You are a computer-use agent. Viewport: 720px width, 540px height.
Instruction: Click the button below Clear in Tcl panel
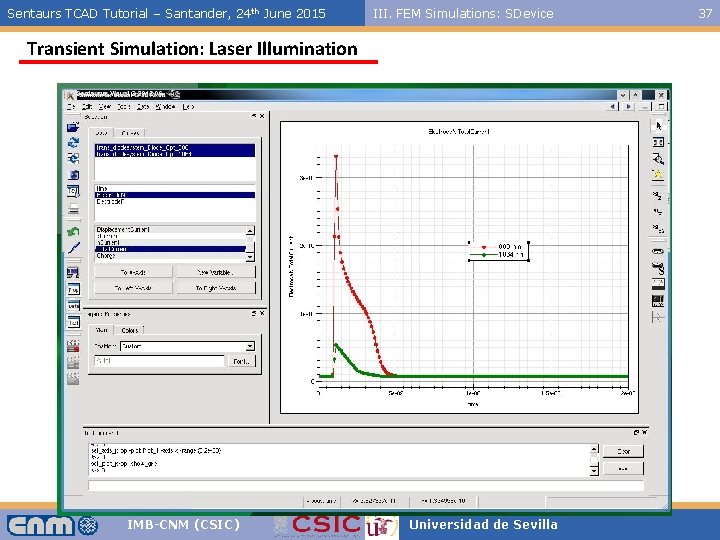624,469
